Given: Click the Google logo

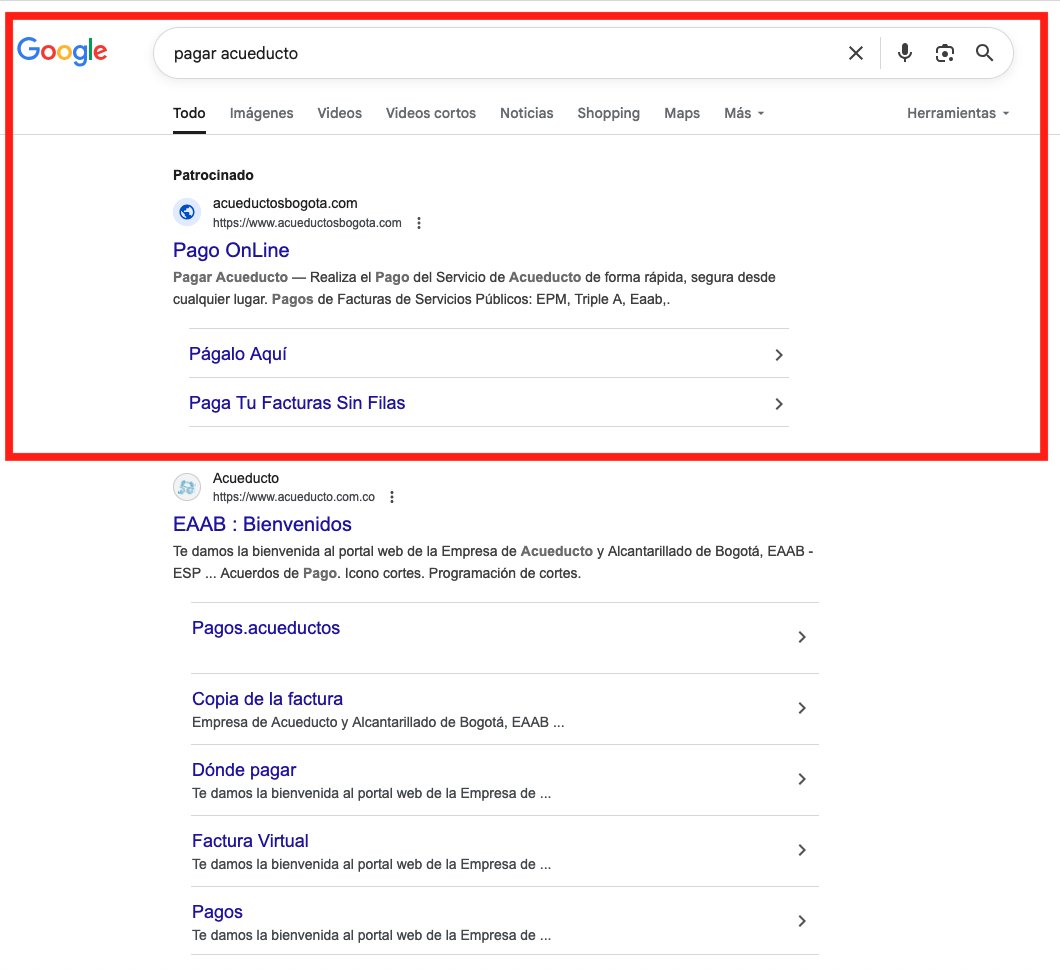Looking at the screenshot, I should point(62,52).
